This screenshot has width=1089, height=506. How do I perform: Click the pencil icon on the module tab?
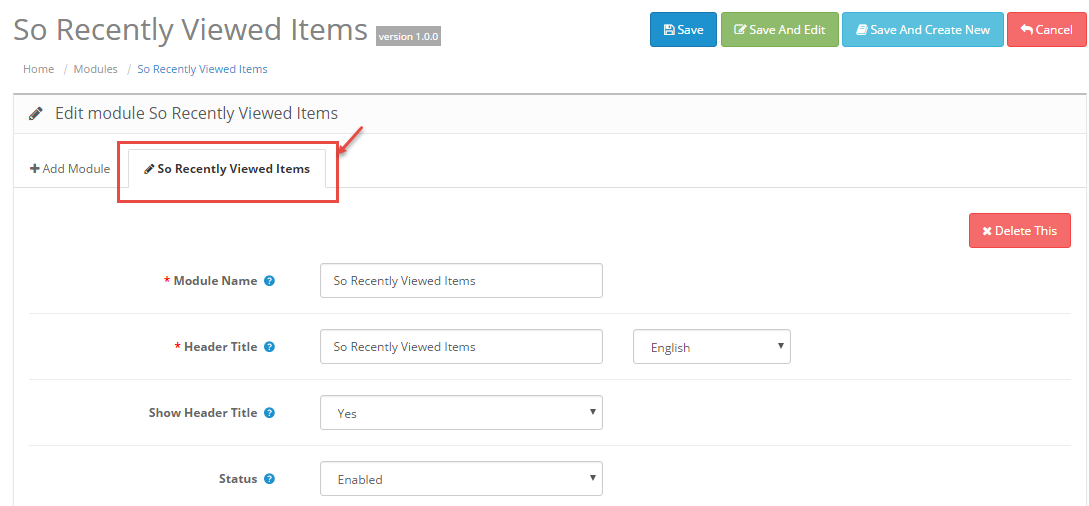coord(149,169)
